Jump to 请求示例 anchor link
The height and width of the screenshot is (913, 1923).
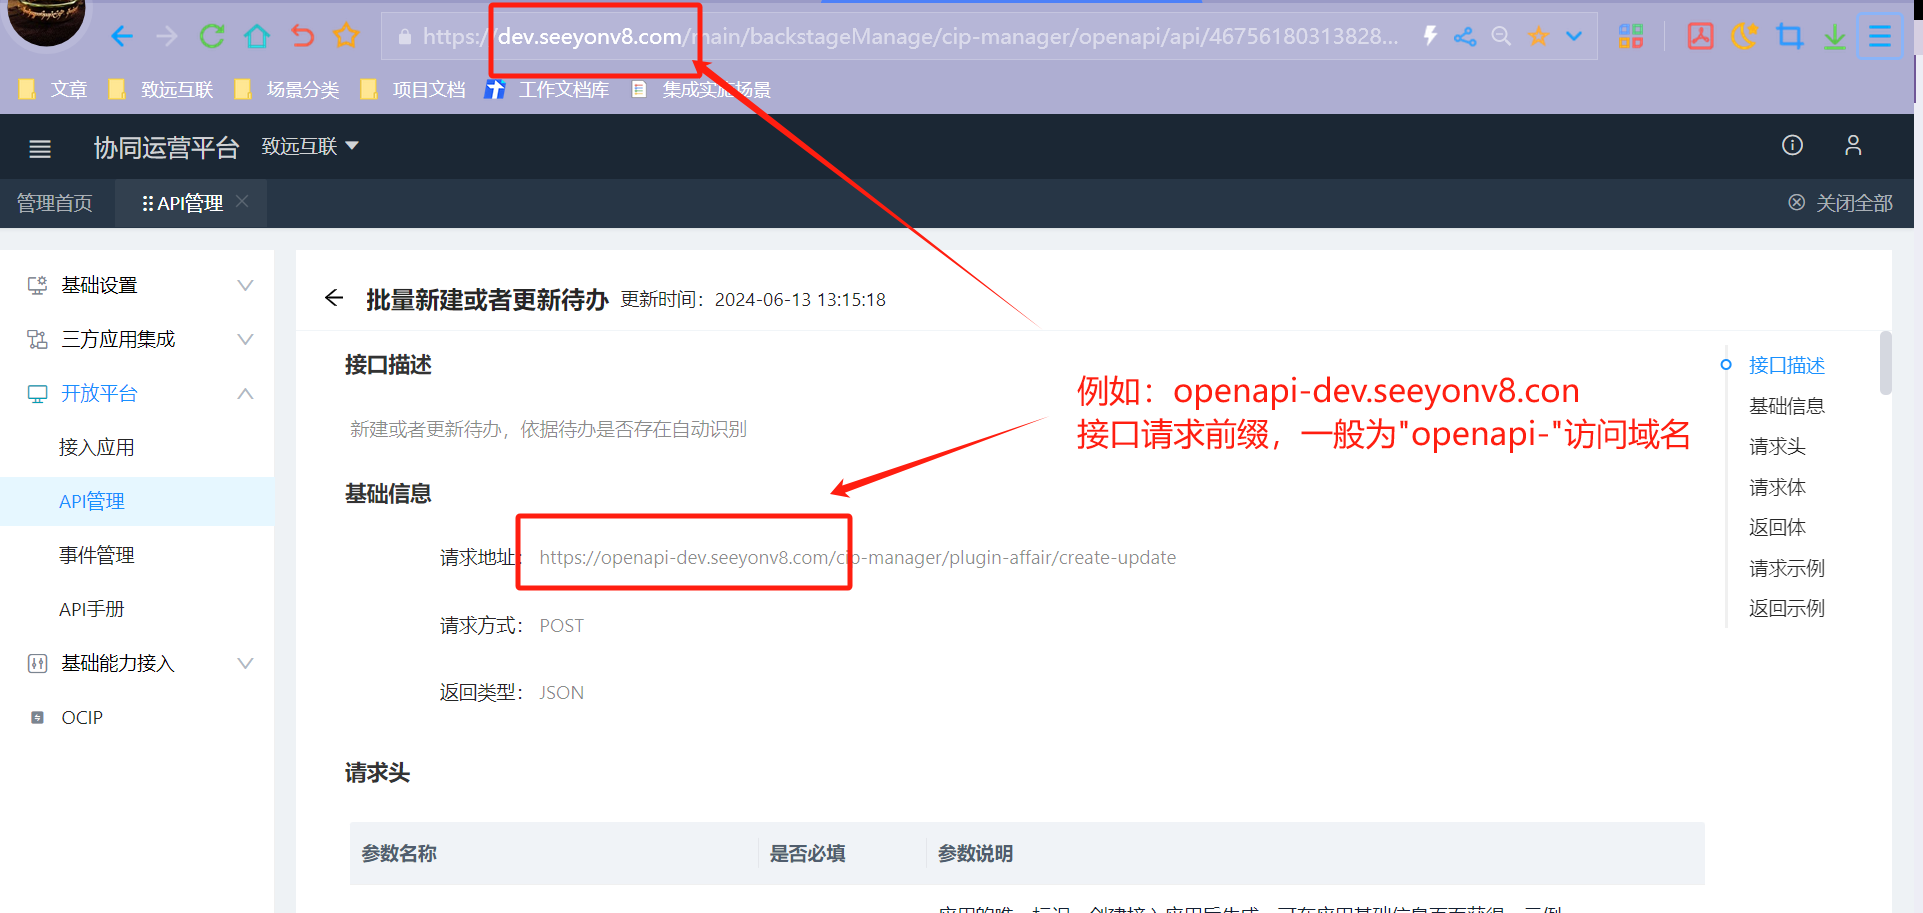tap(1786, 568)
